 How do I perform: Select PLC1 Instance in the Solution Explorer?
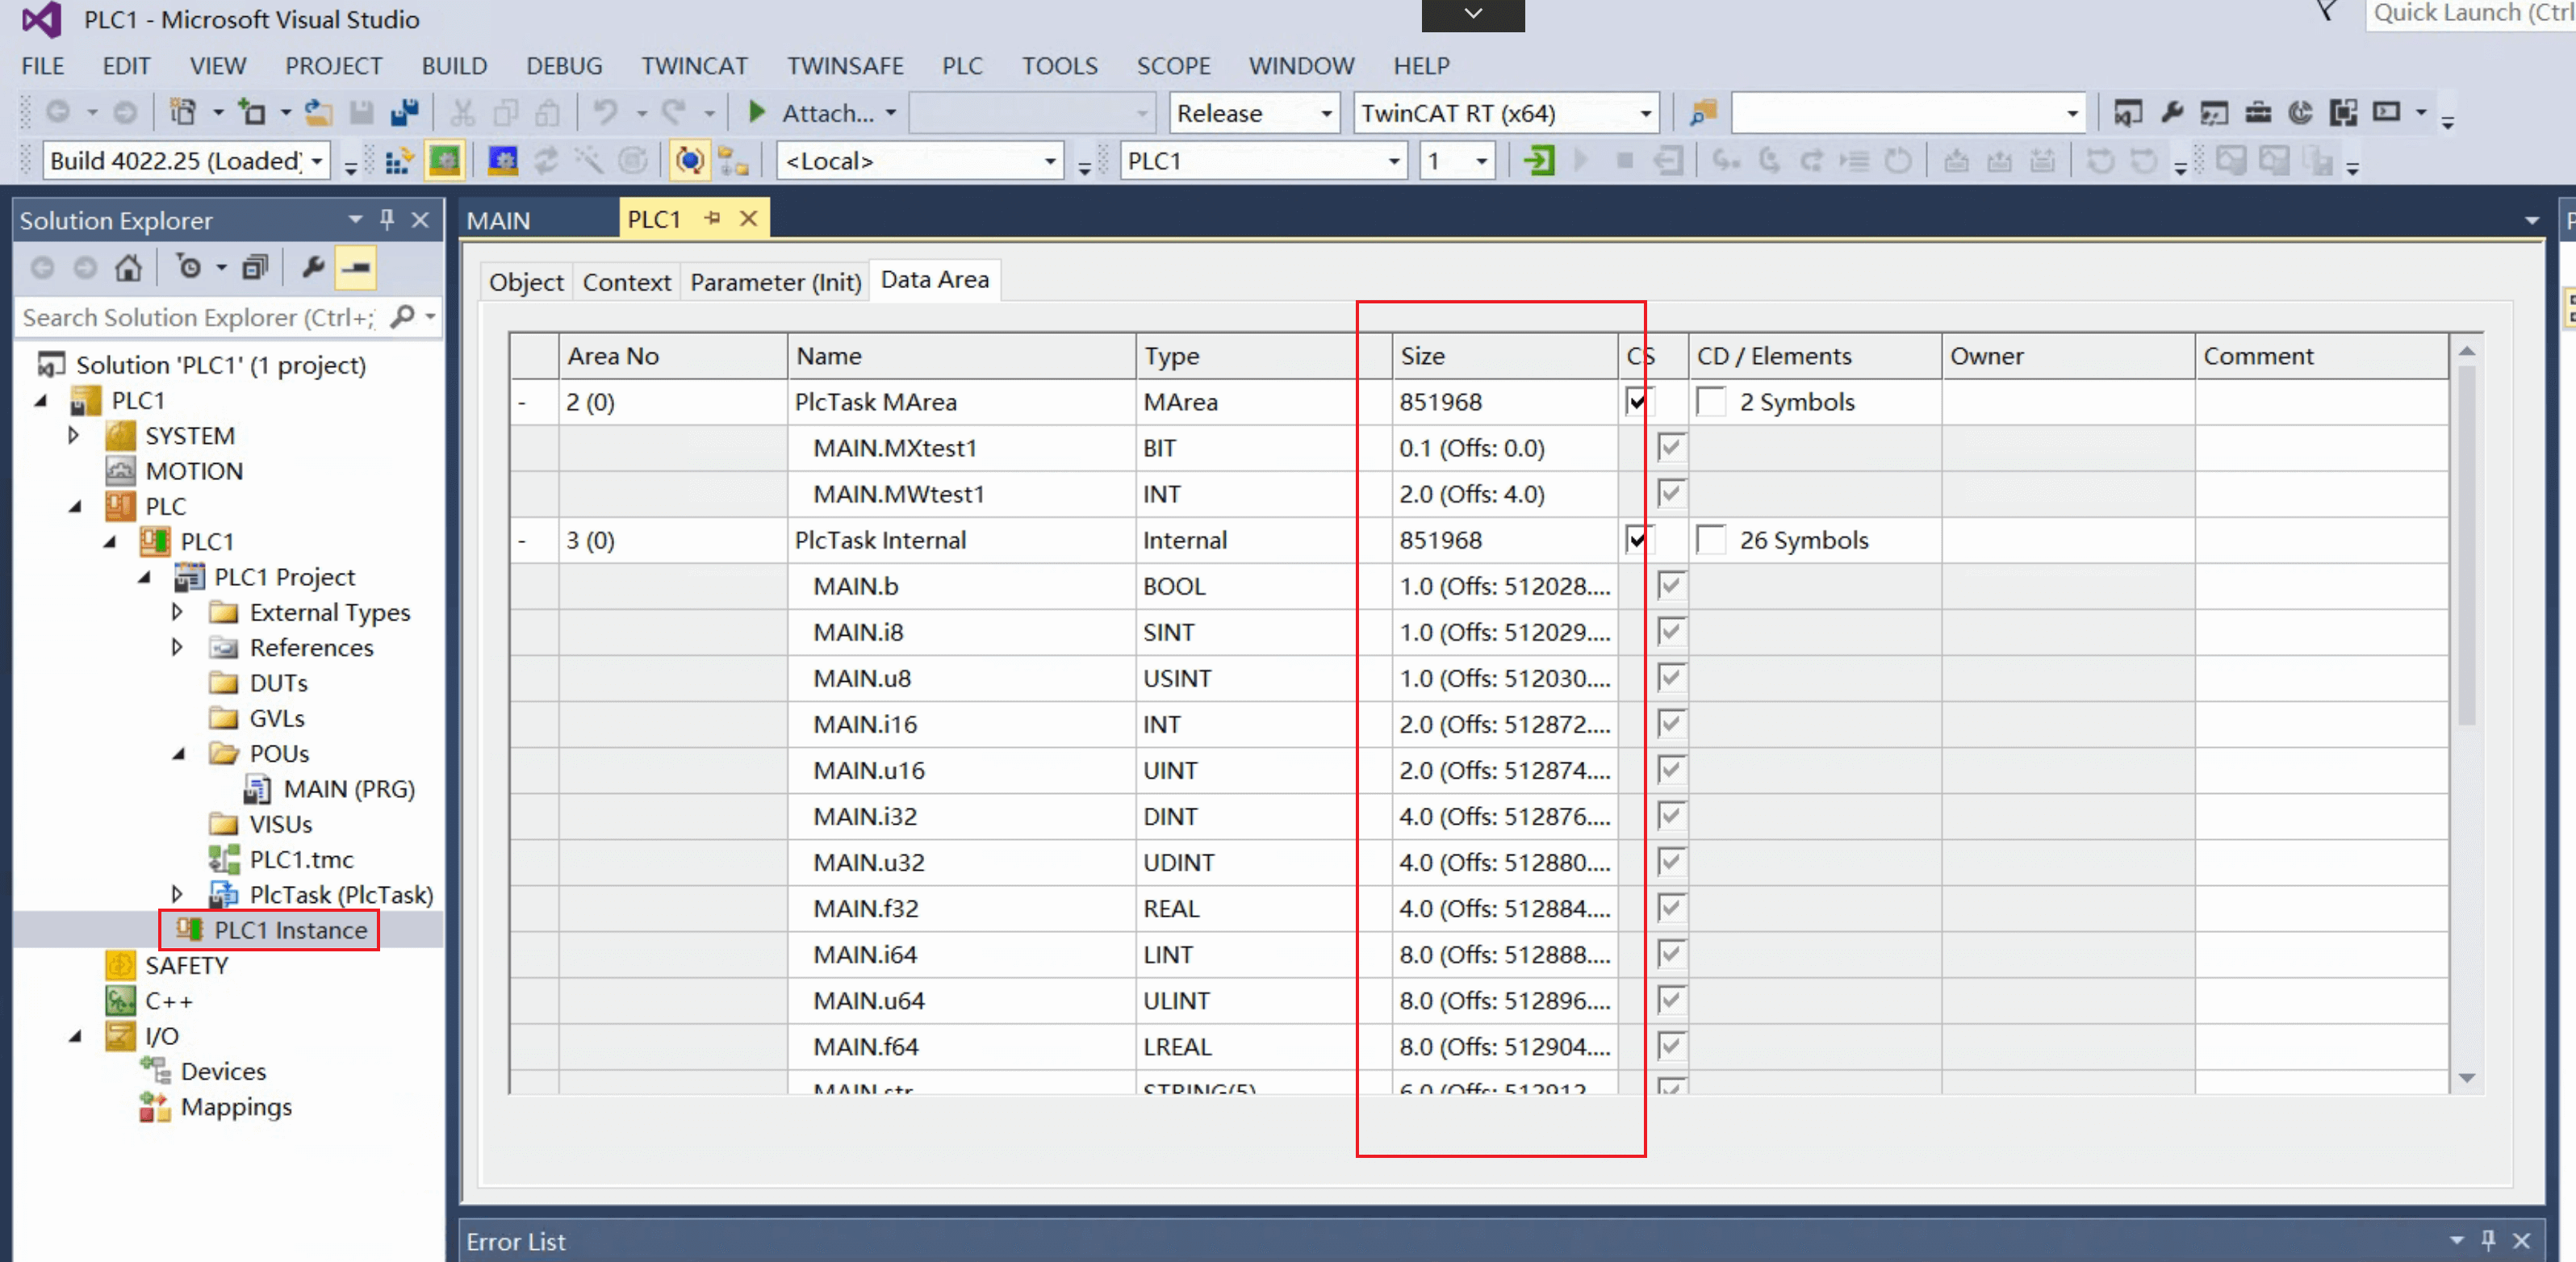(289, 930)
